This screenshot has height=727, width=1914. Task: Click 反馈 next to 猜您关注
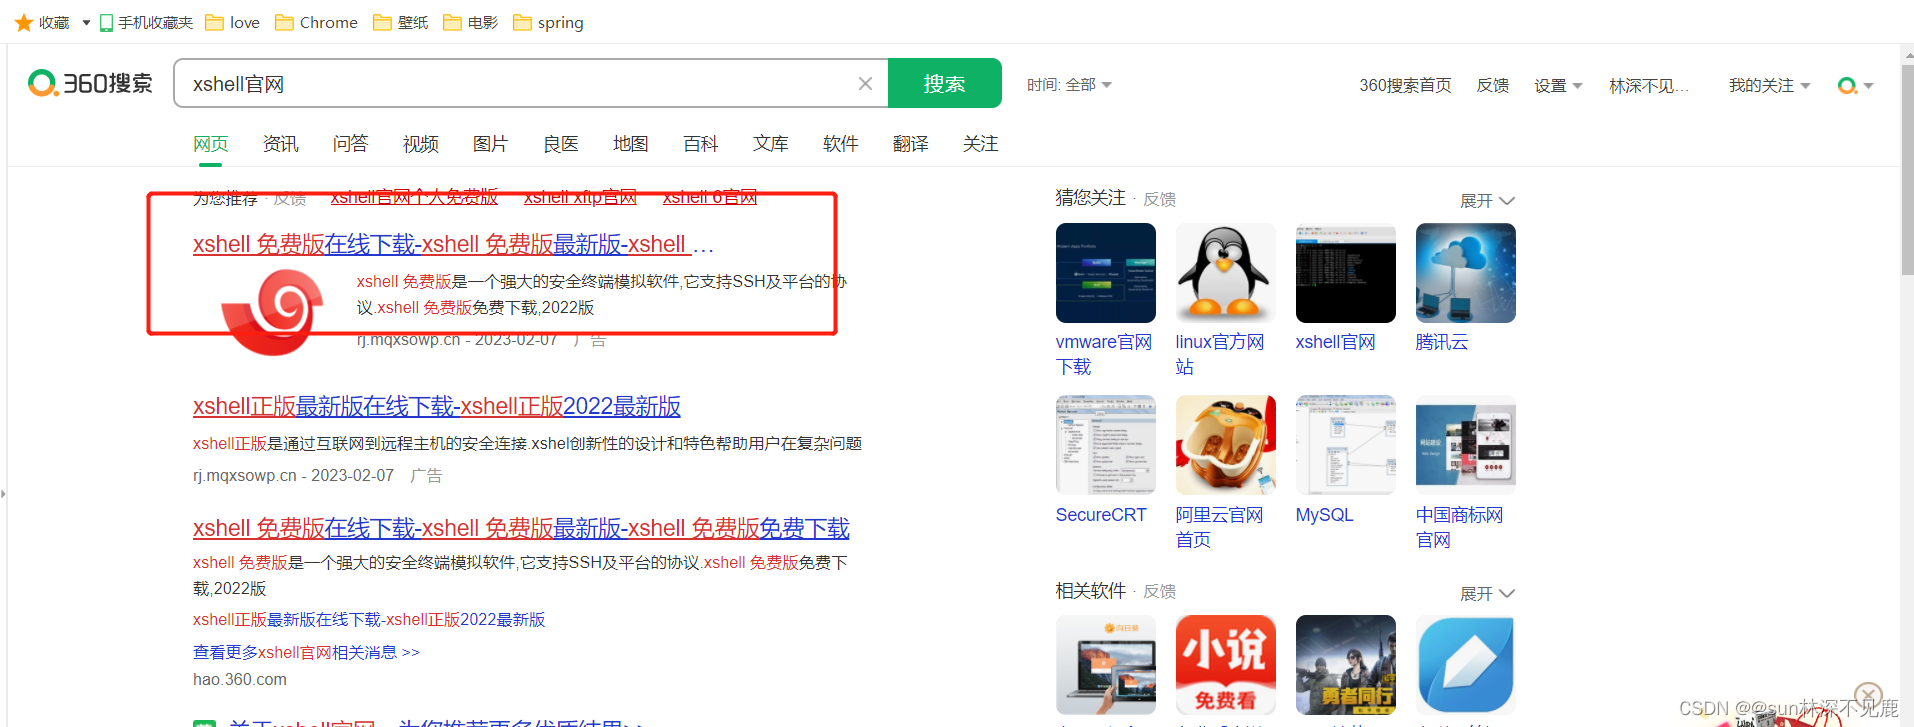pyautogui.click(x=1160, y=199)
